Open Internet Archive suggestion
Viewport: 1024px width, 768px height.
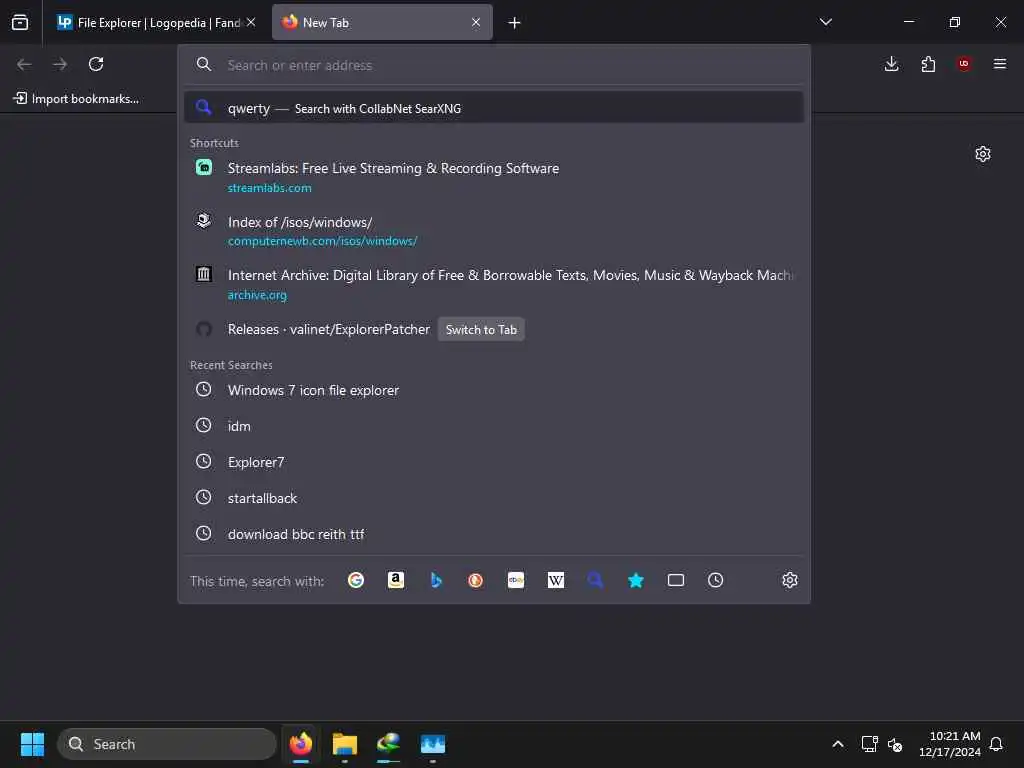(x=494, y=284)
